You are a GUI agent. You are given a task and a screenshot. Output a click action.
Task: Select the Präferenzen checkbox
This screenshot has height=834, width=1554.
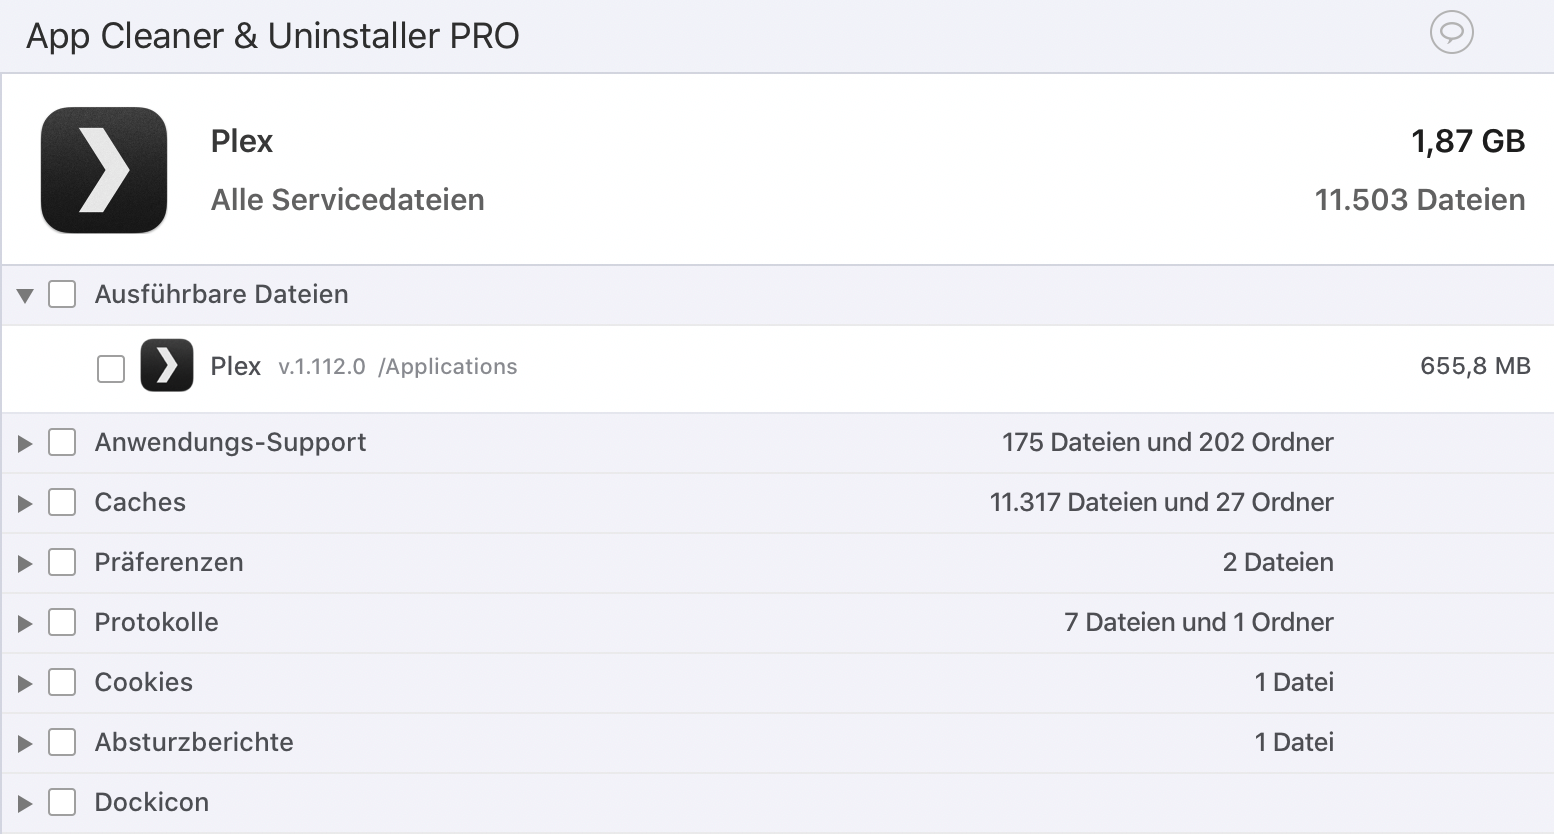(62, 562)
